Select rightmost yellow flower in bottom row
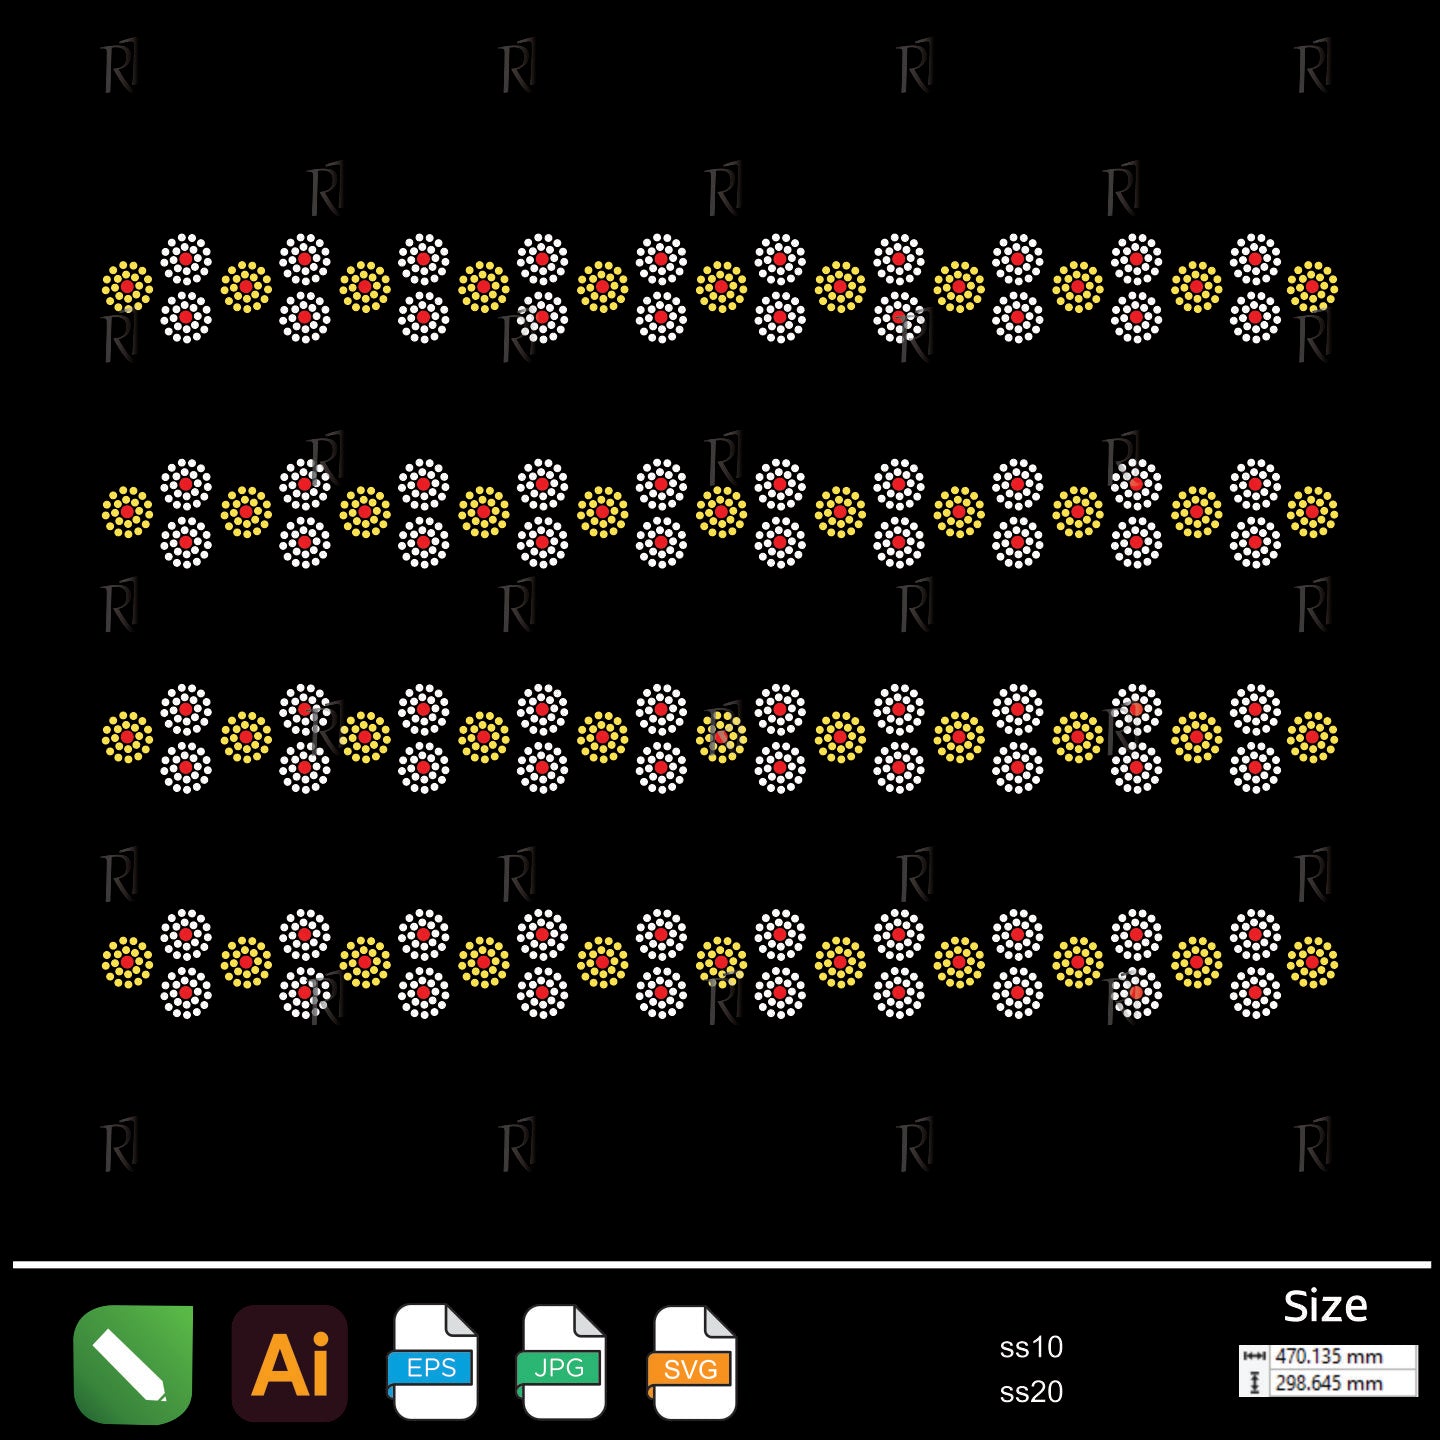The height and width of the screenshot is (1440, 1440). 1312,962
